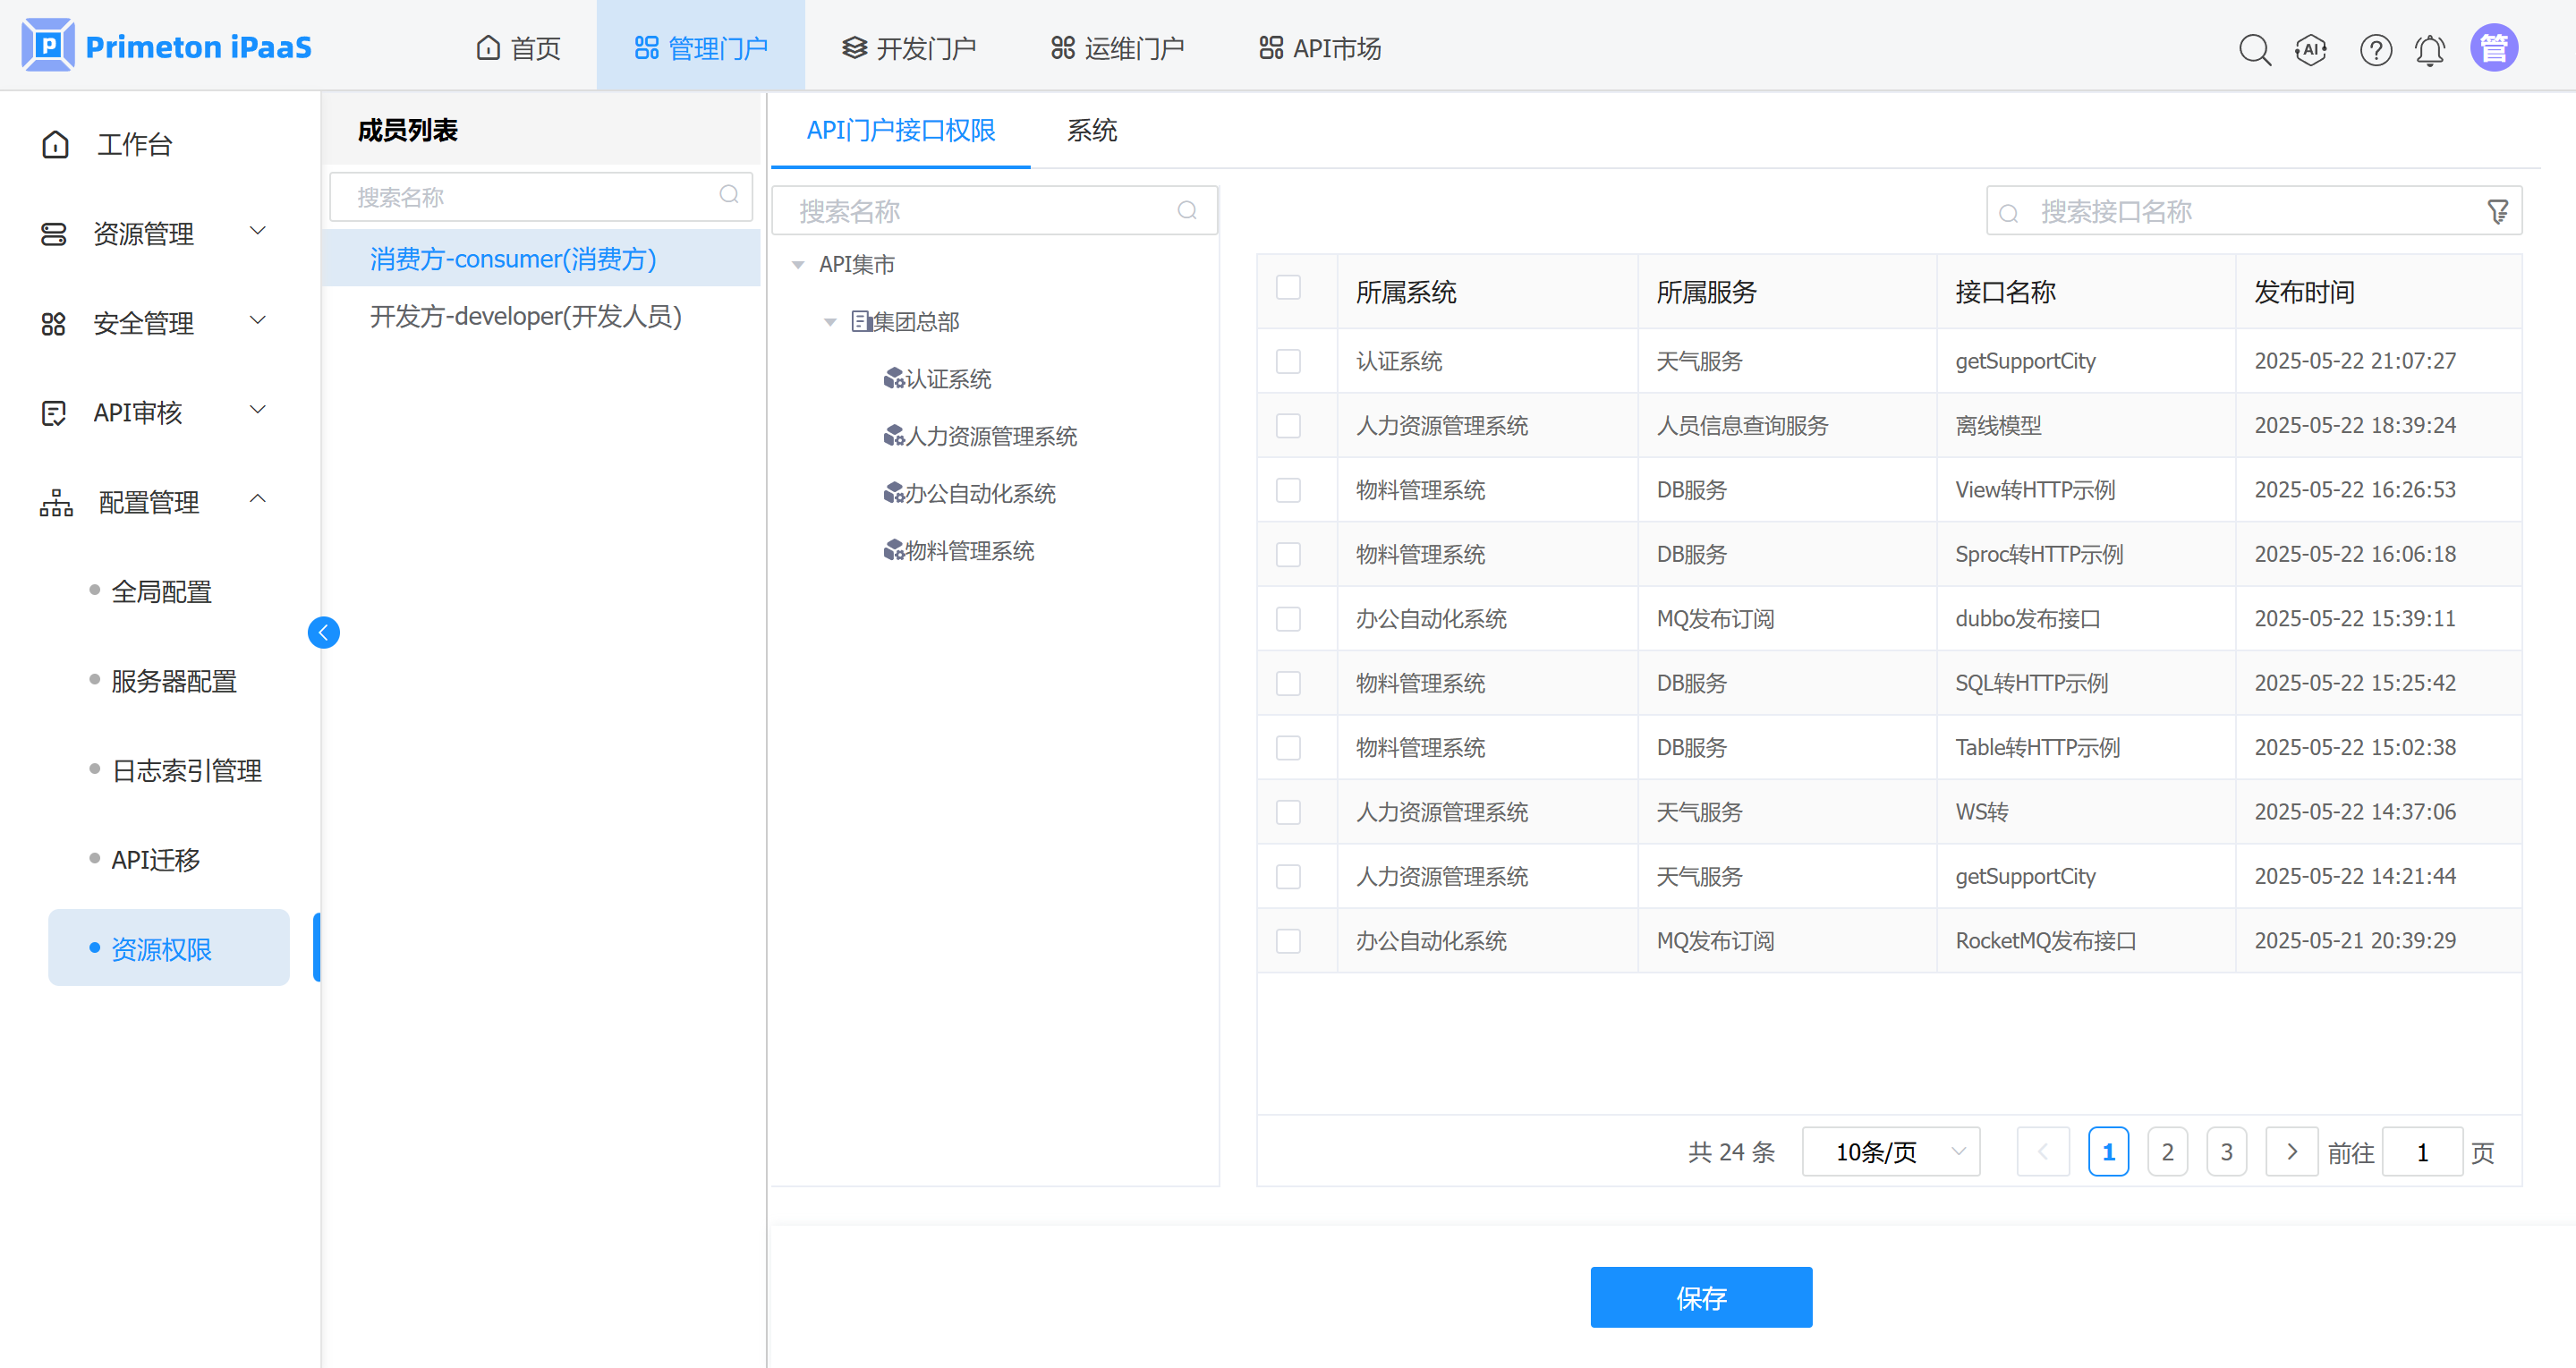Open the 运维门户 top menu

1117,48
